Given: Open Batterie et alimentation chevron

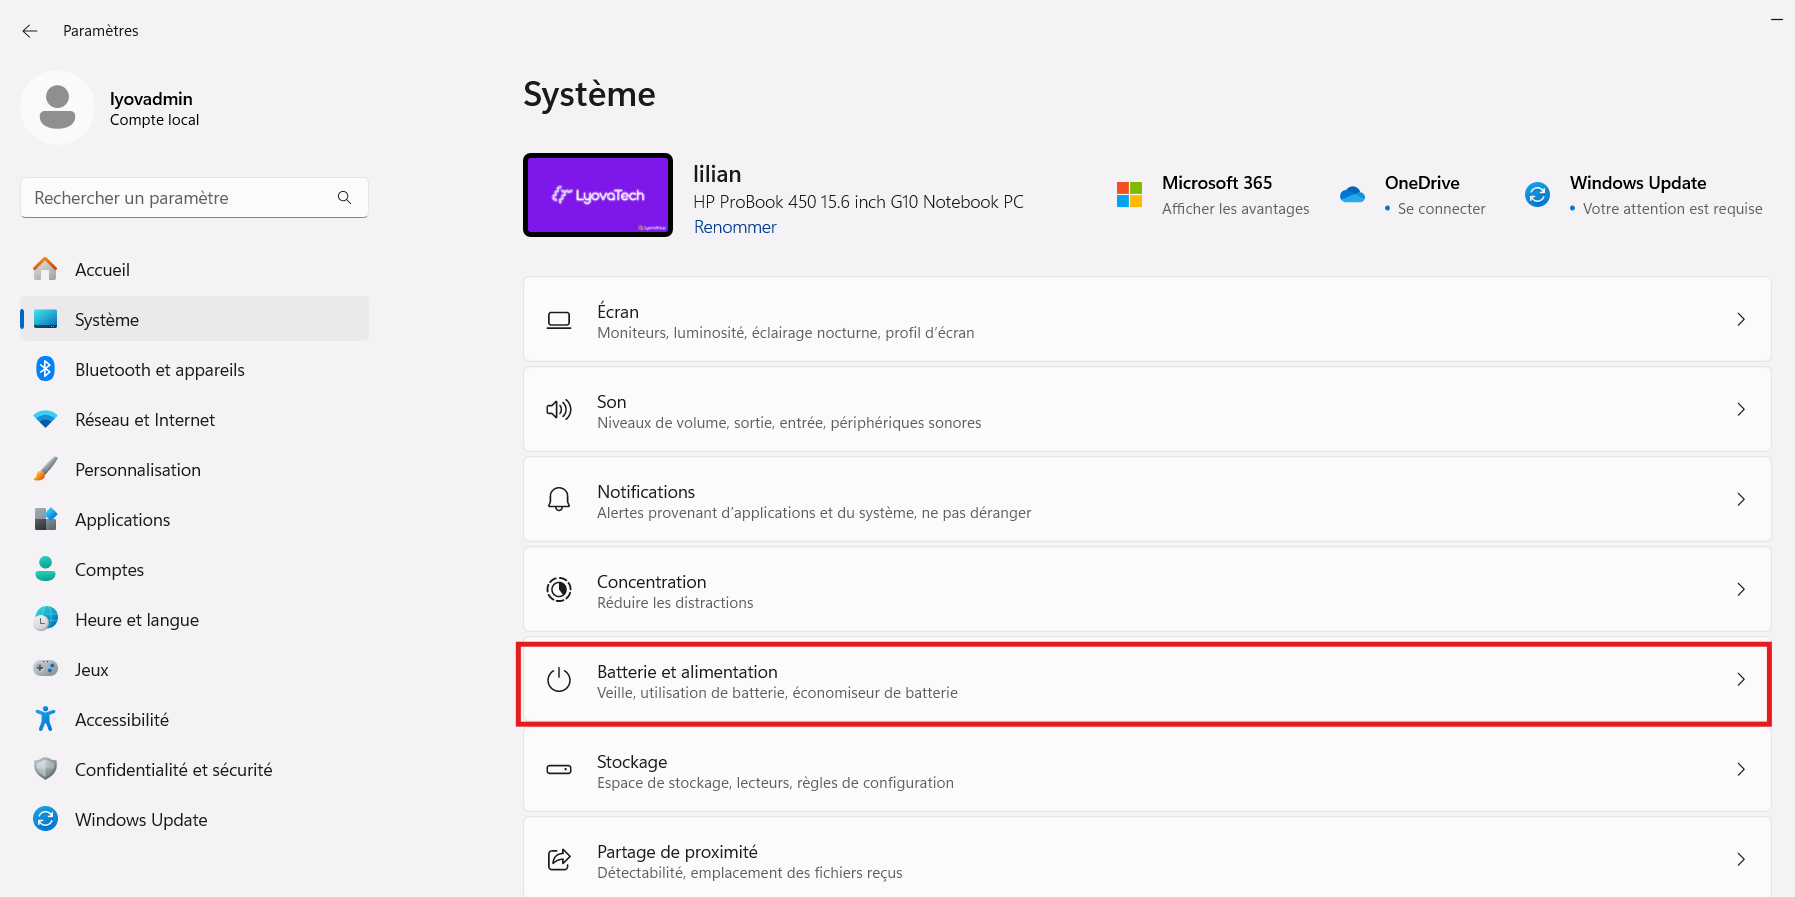Looking at the screenshot, I should (1740, 680).
